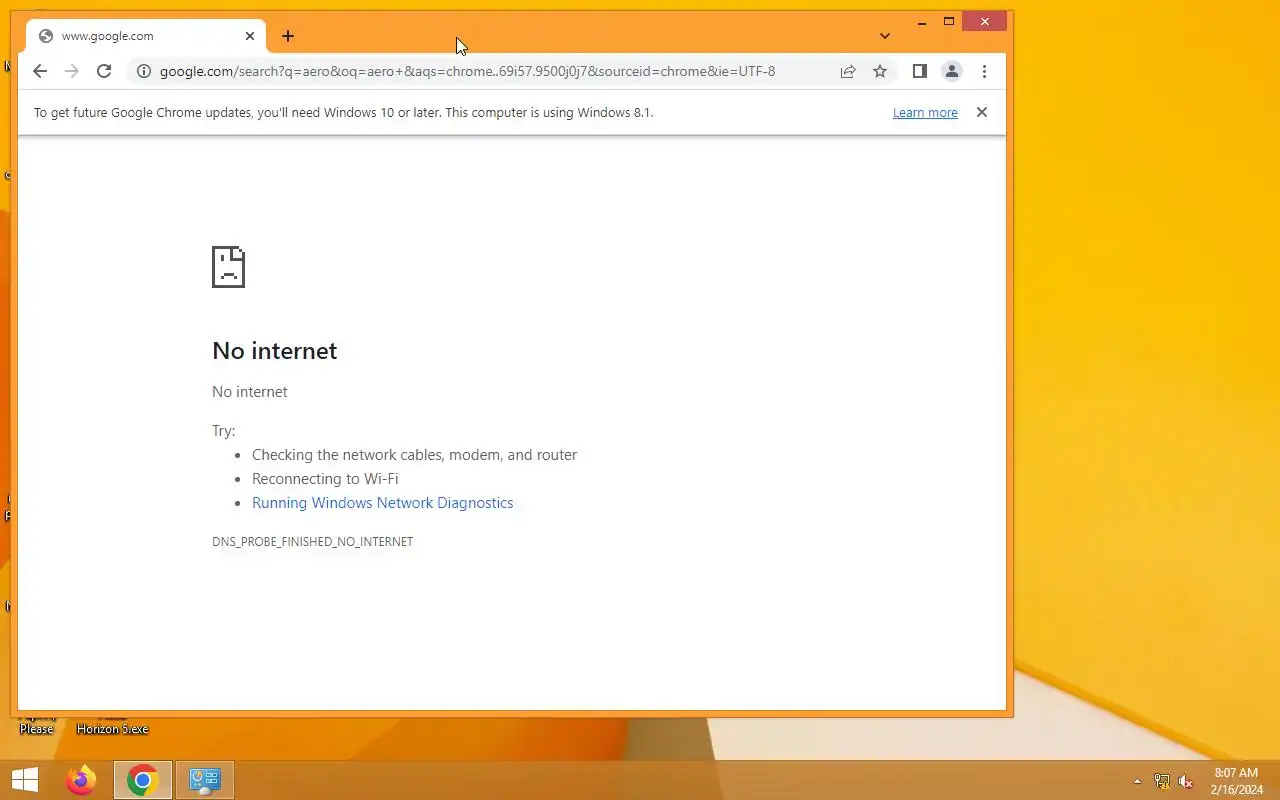Open the Horizon 5.exe desktop icon

coord(112,729)
